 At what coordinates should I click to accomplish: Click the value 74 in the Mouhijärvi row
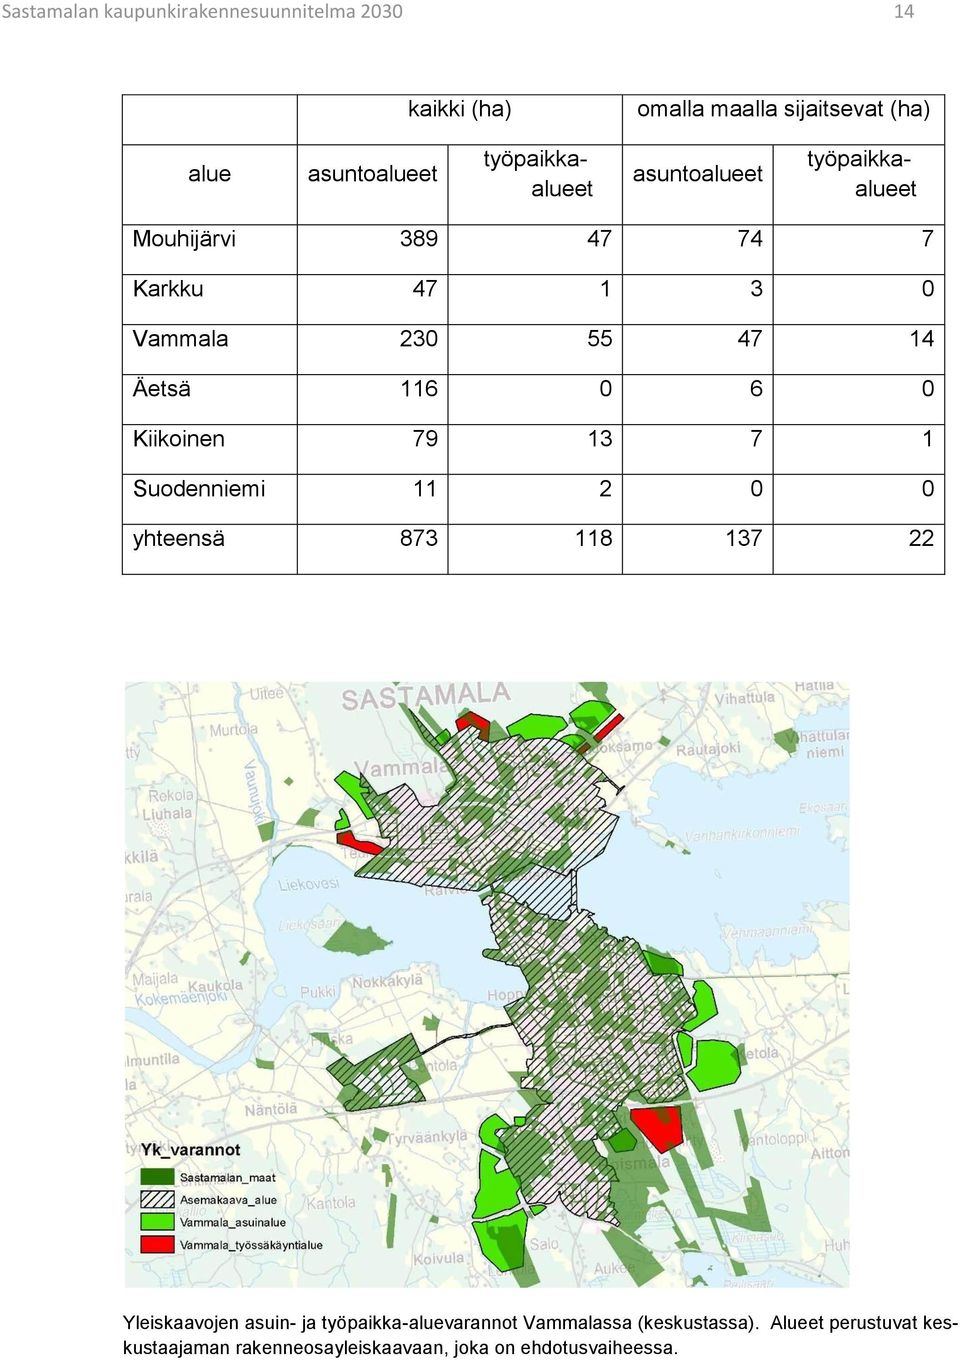(750, 239)
